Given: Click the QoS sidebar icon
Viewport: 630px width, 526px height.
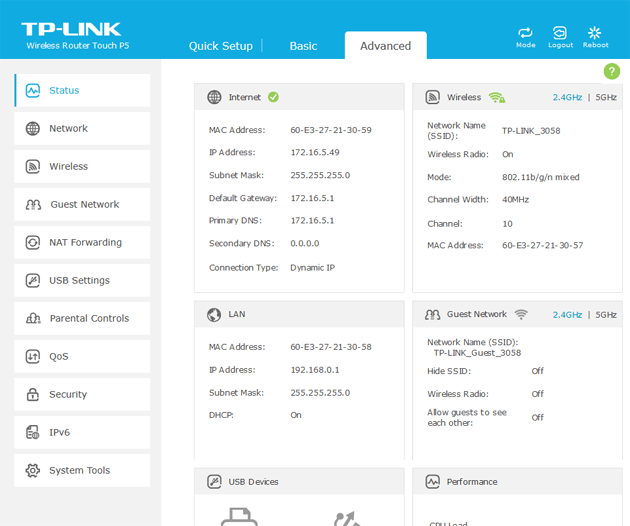Looking at the screenshot, I should tap(33, 356).
